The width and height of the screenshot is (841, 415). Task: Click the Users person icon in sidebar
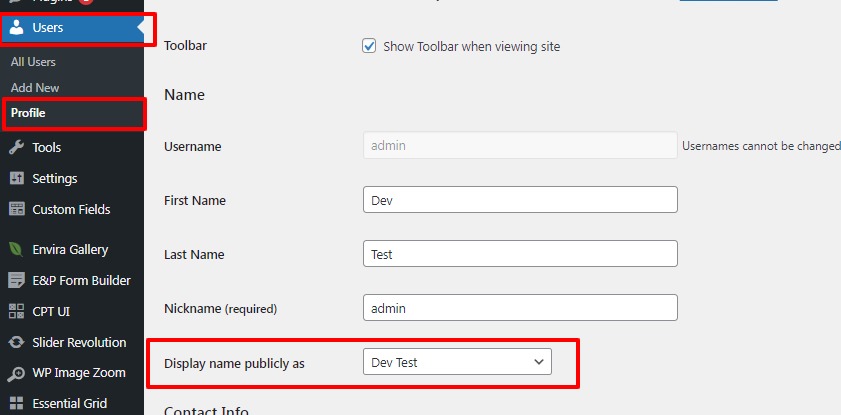click(x=16, y=28)
